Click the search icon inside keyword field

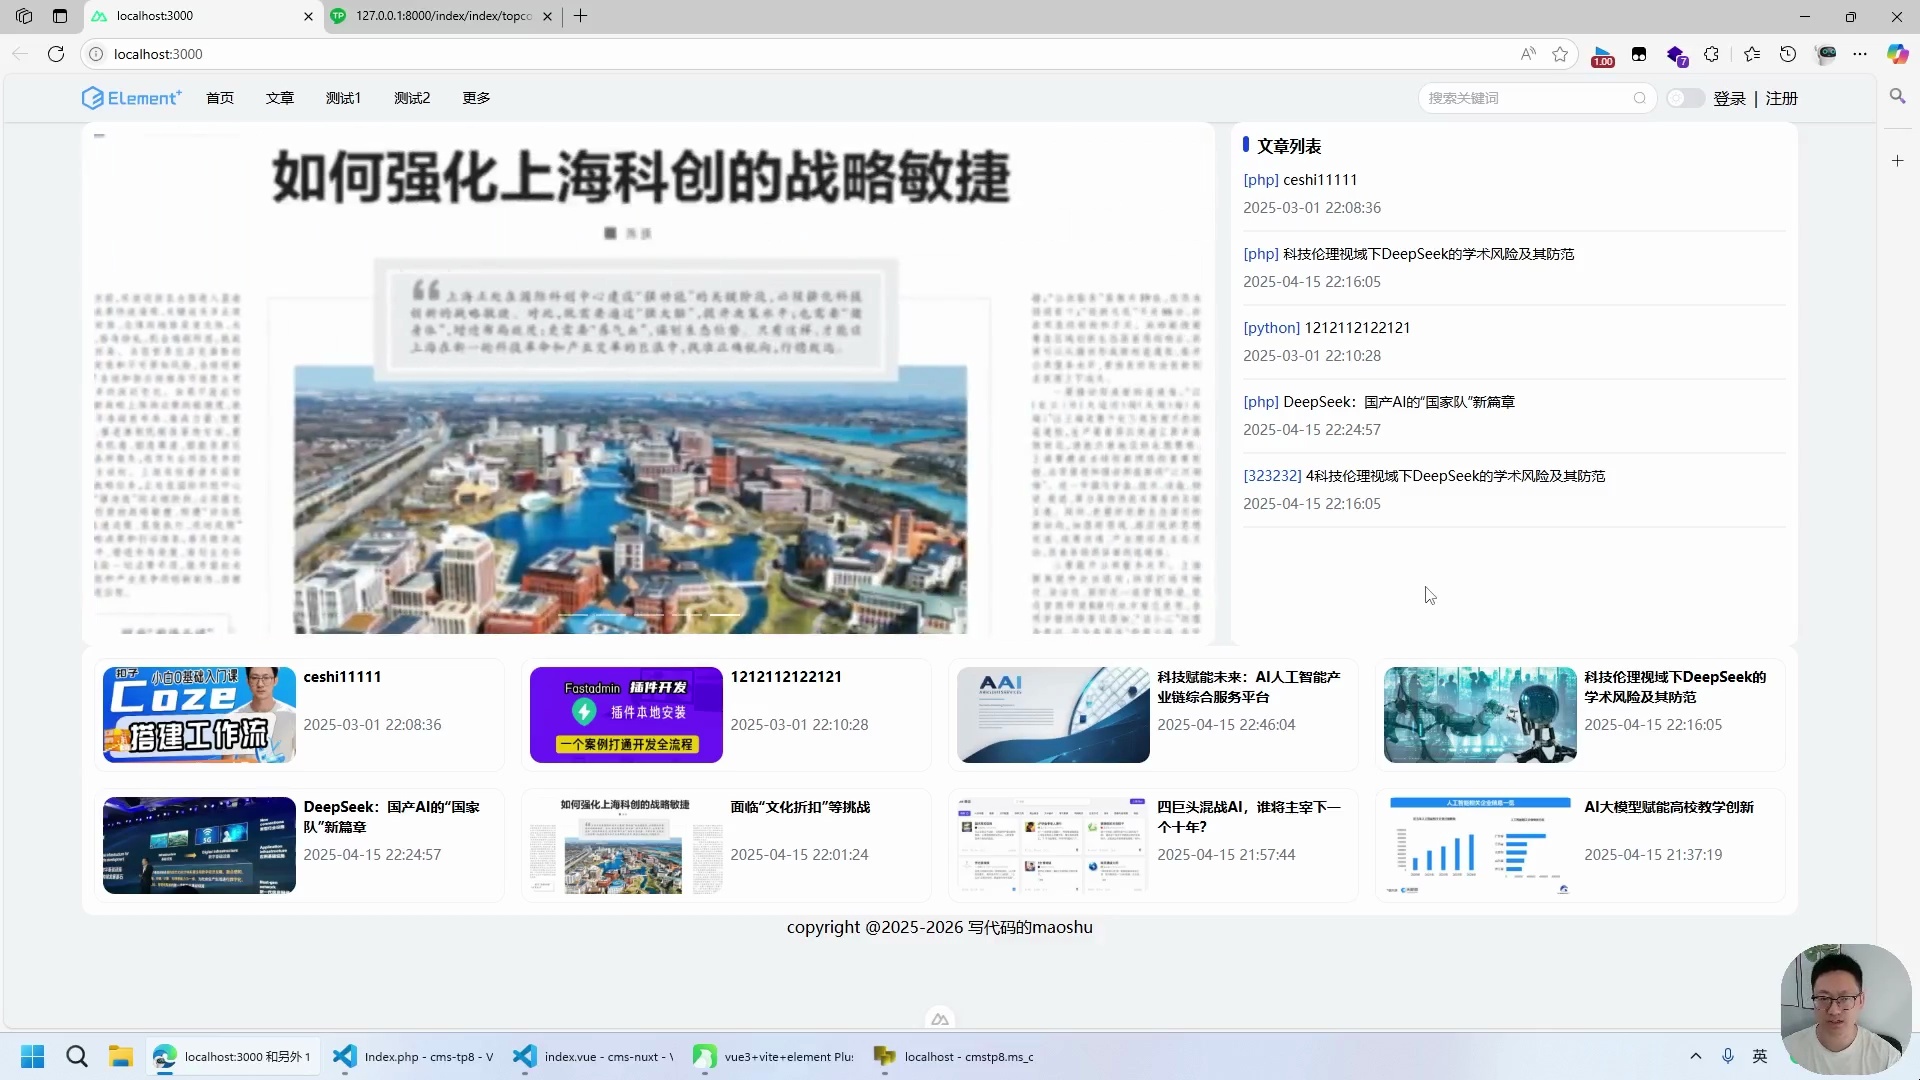point(1639,98)
